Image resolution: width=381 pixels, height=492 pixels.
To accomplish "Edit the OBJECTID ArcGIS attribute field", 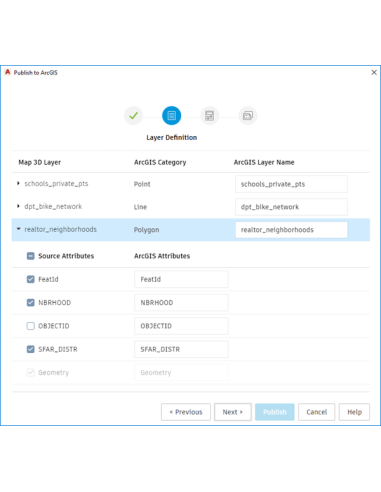I will pyautogui.click(x=181, y=326).
